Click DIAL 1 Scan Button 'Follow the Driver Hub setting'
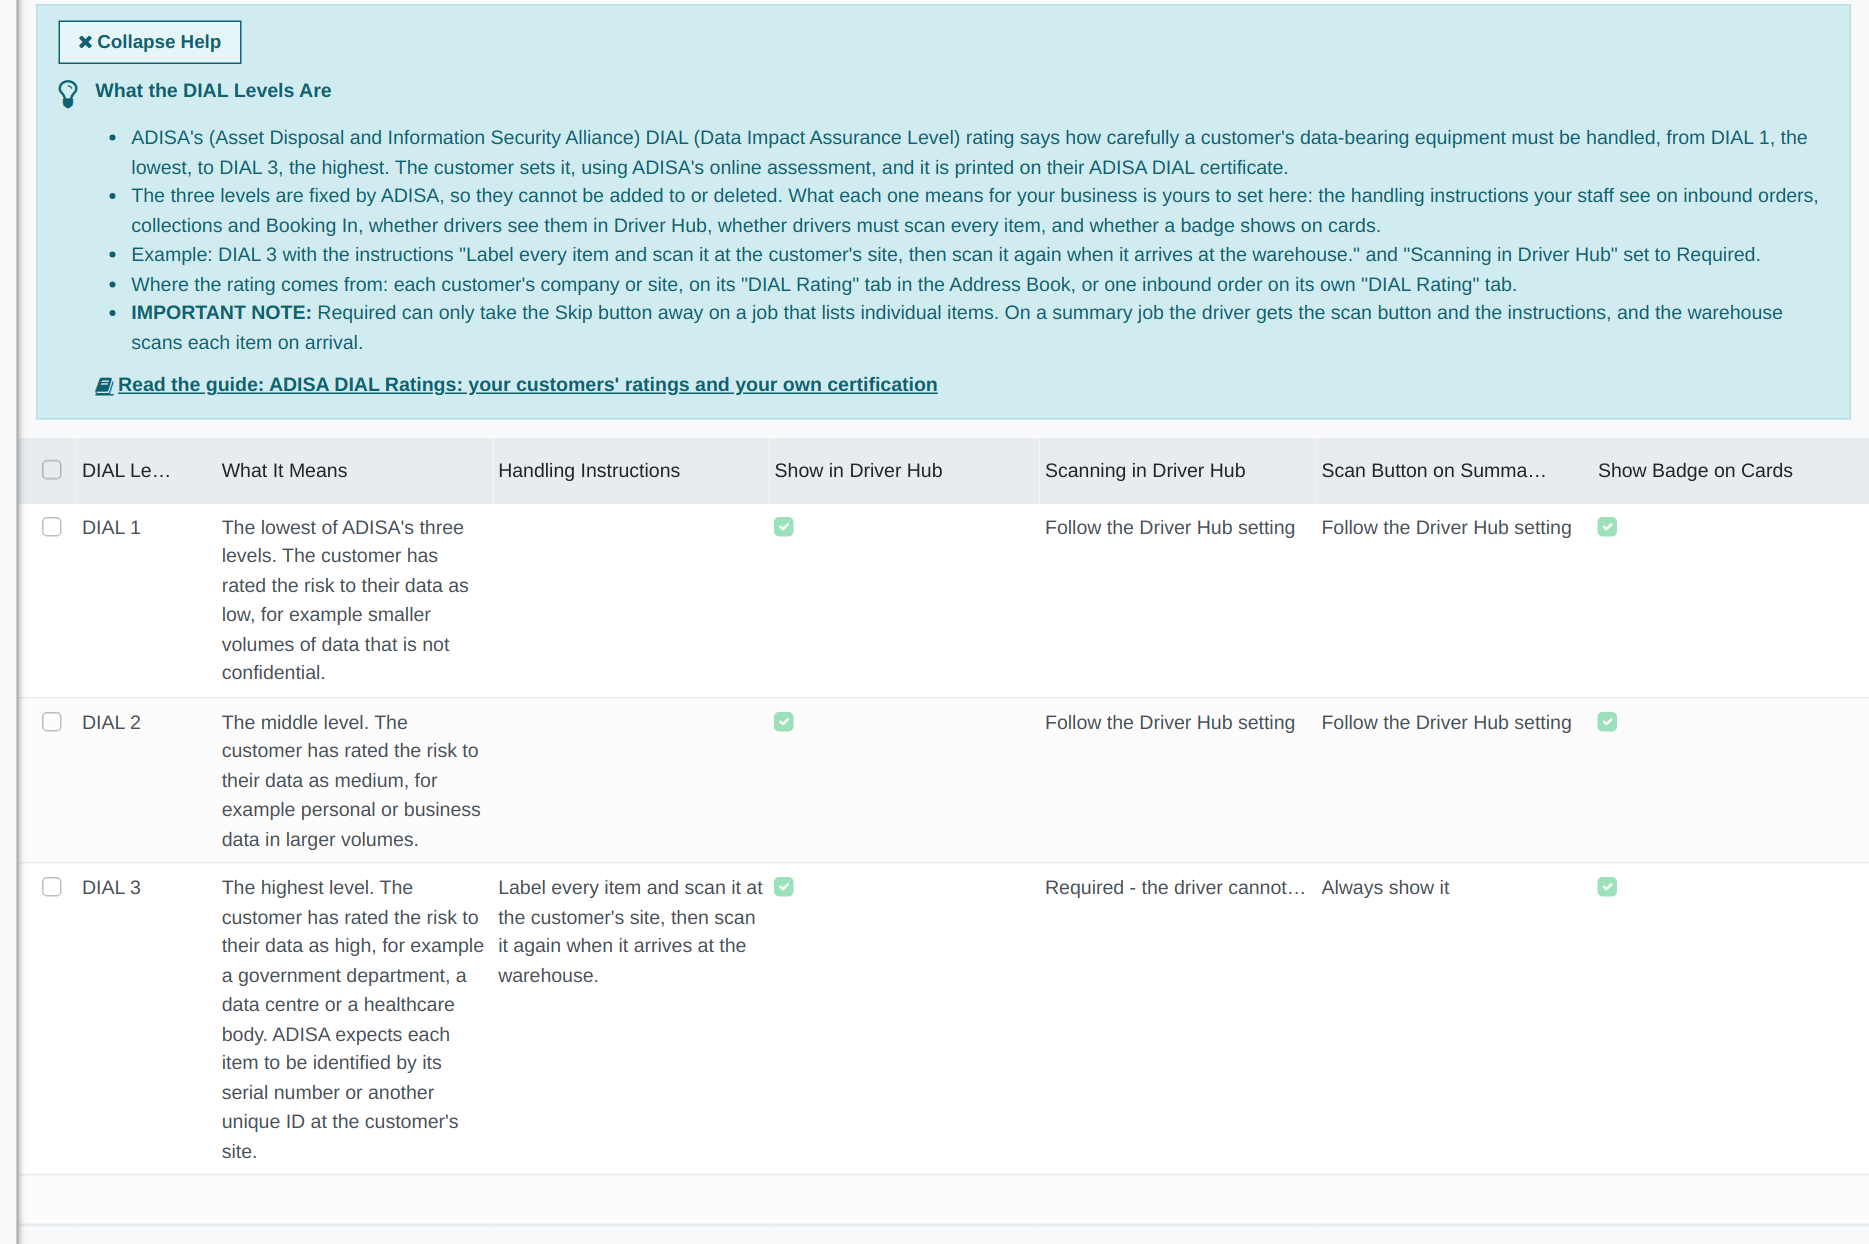 1446,528
